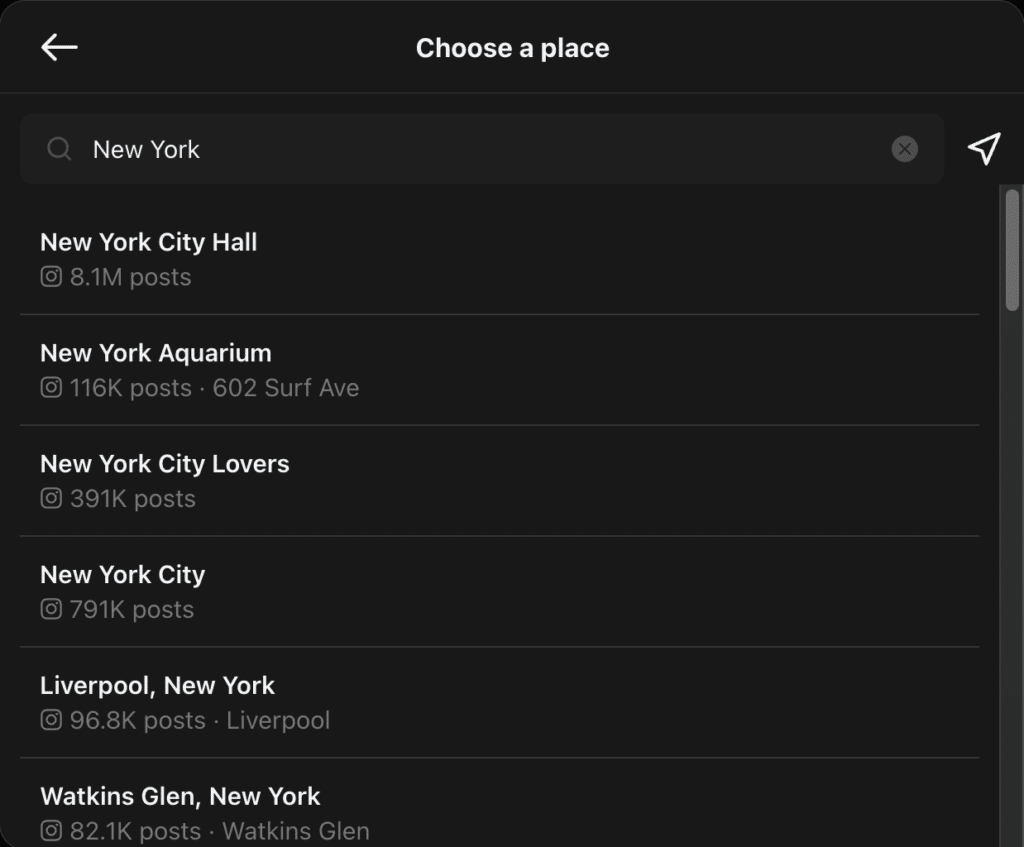Click the 602 Surf Ave address text
1024x847 pixels.
[286, 388]
